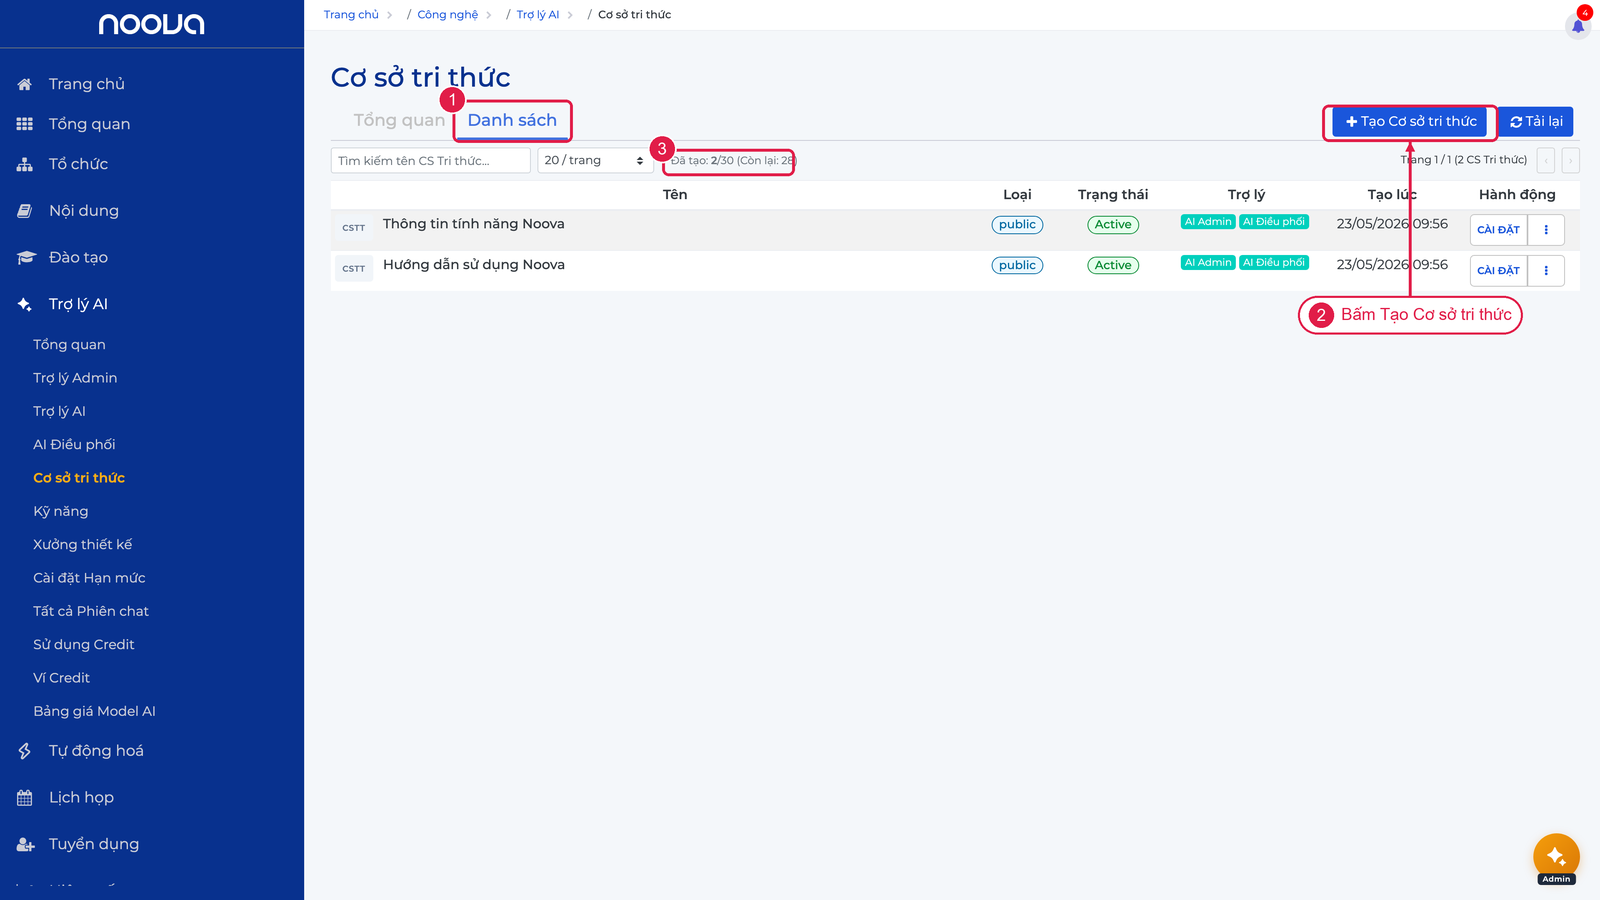
Task: Click the orange AI Admin assistant bubble
Action: [1556, 857]
